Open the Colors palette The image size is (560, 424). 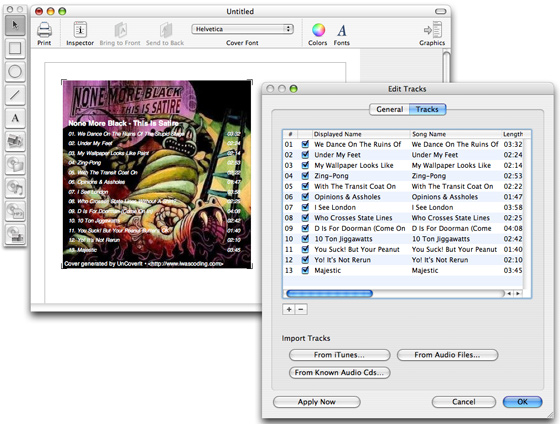(x=318, y=34)
